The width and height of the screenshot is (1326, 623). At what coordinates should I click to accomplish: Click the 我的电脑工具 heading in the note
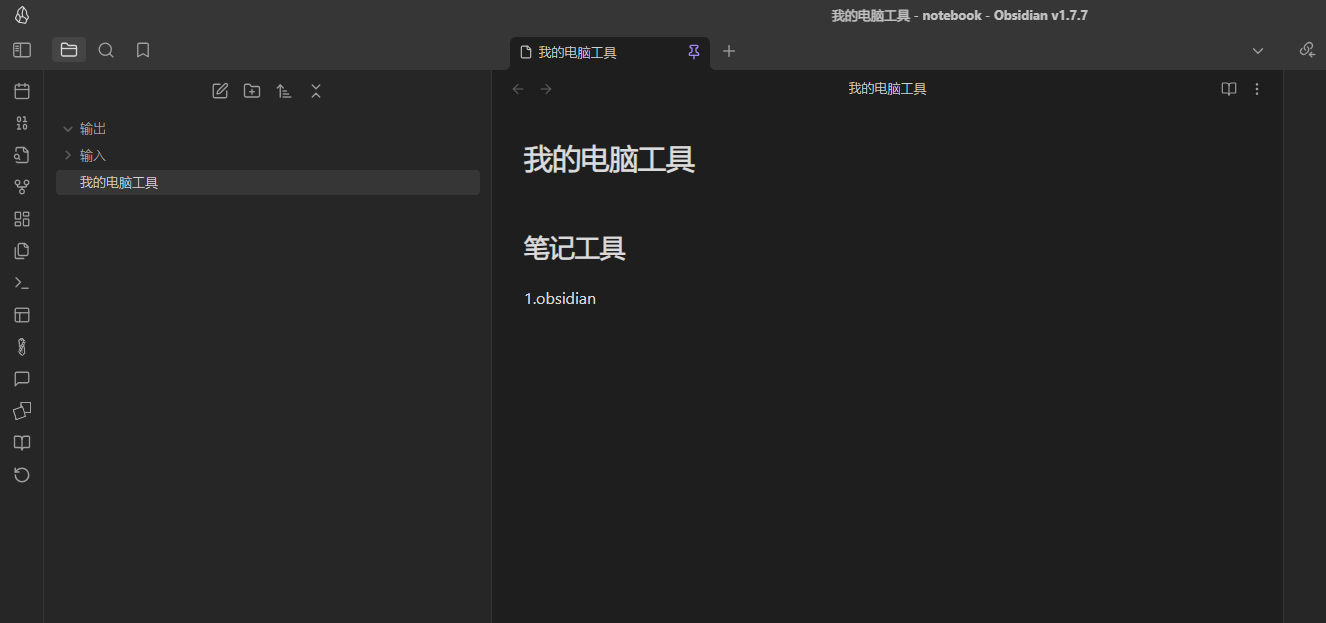(x=609, y=159)
